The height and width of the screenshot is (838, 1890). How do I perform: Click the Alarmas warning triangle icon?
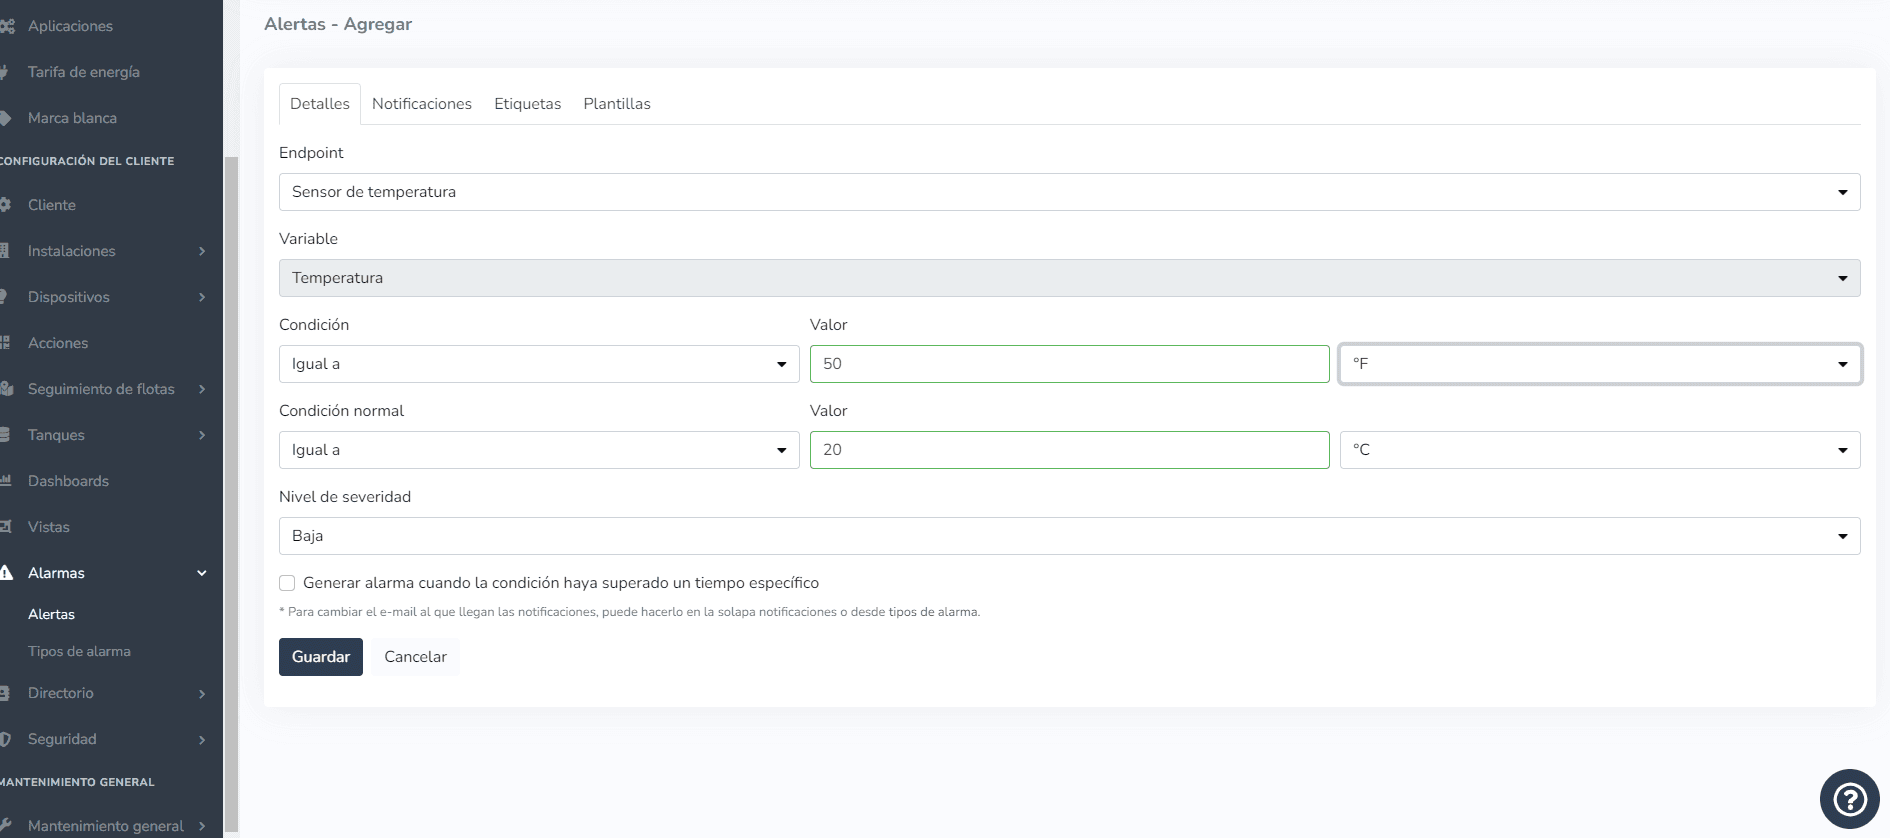[6, 573]
